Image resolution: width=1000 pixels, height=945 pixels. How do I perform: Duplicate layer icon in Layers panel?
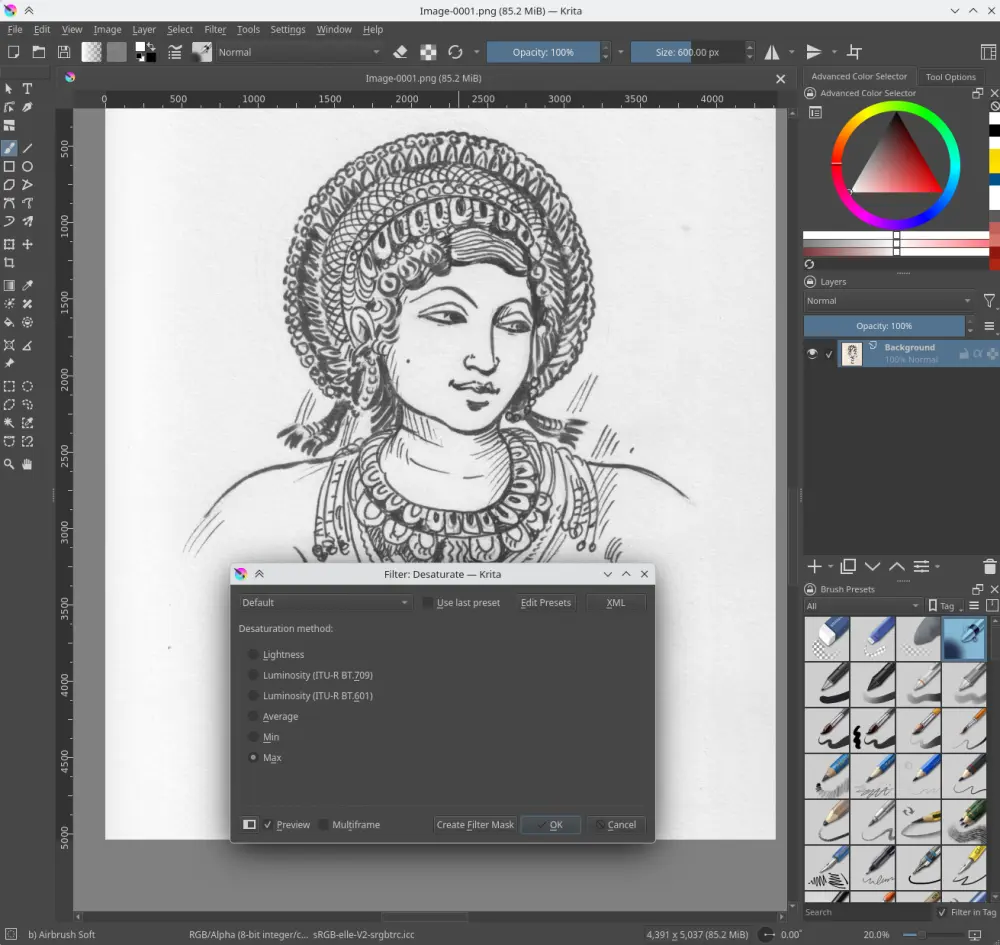(848, 566)
